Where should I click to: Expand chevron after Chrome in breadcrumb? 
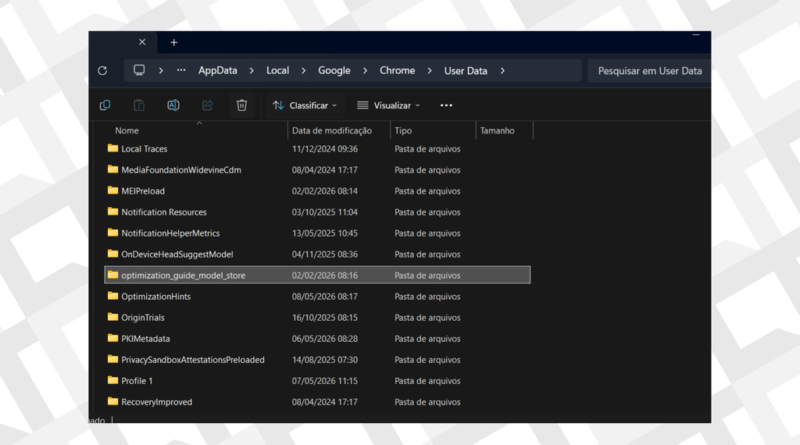pyautogui.click(x=430, y=70)
